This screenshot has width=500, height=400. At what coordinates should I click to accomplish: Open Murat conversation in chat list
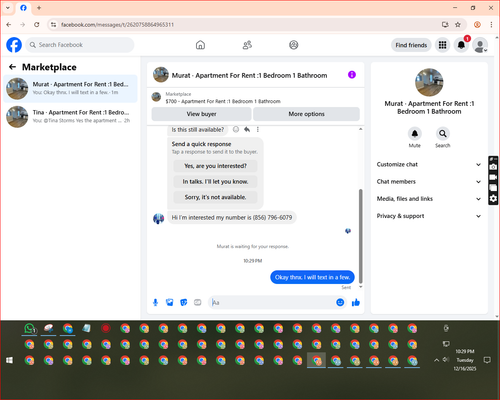(x=70, y=88)
